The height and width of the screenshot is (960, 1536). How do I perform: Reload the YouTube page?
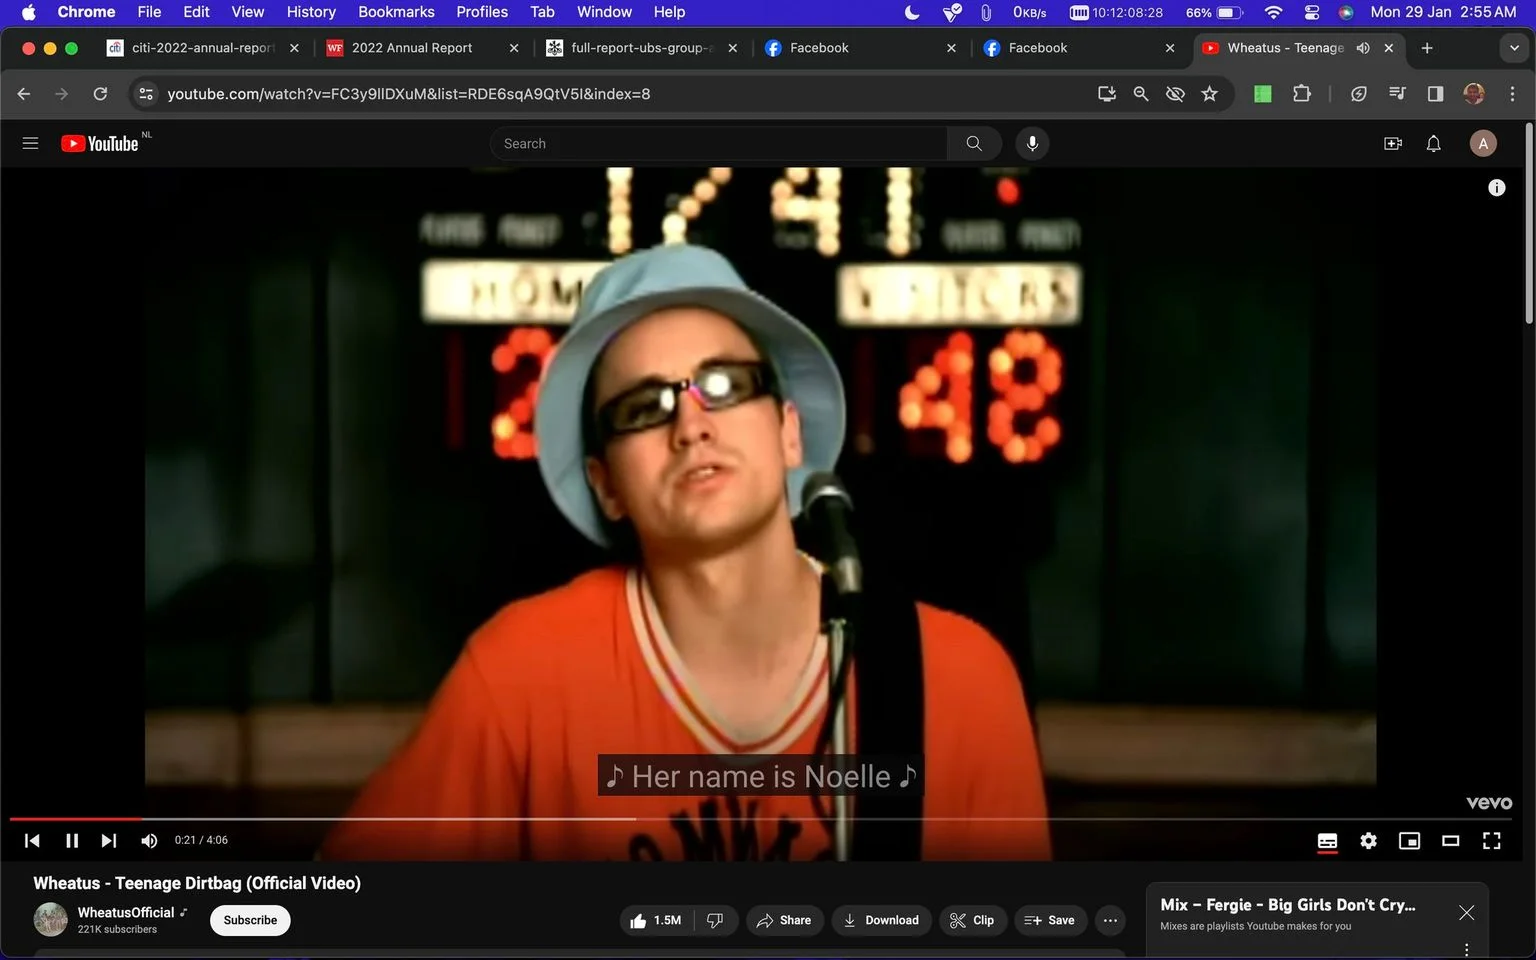100,93
